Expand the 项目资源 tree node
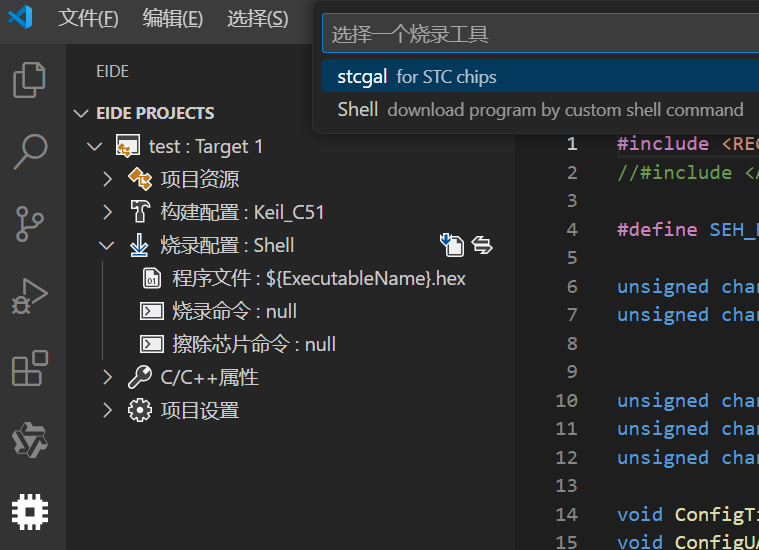Screen dimensions: 759x550 [107, 179]
